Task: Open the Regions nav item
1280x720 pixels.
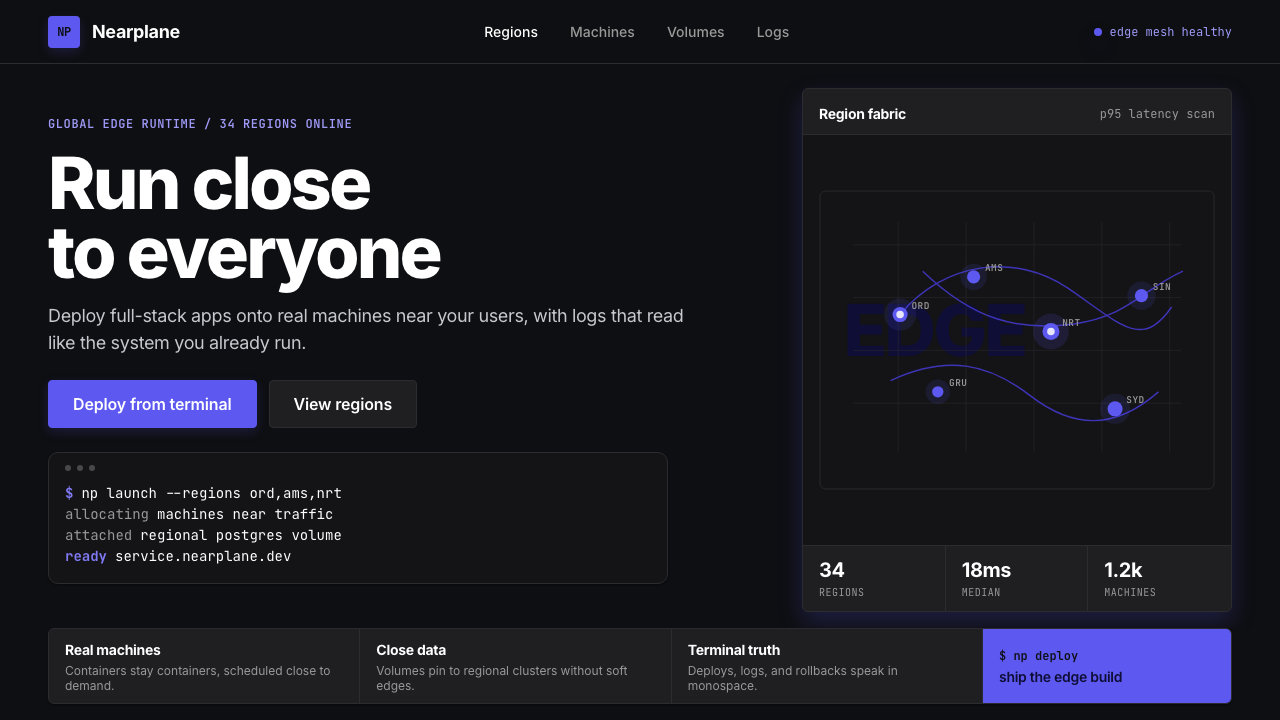Action: click(x=511, y=32)
